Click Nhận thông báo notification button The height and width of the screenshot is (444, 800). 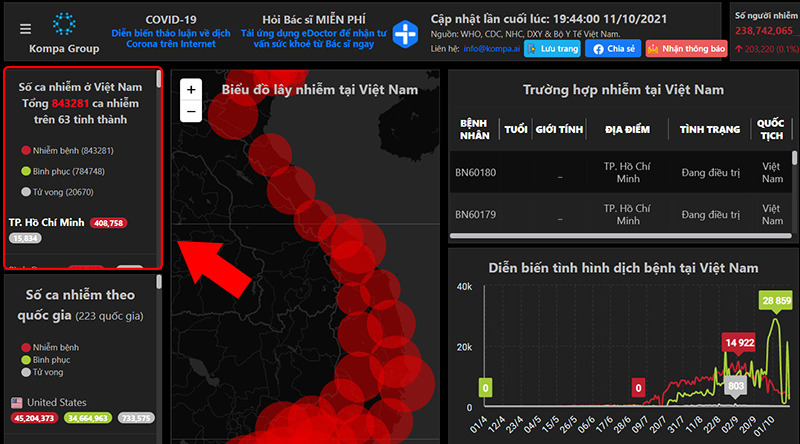[686, 49]
